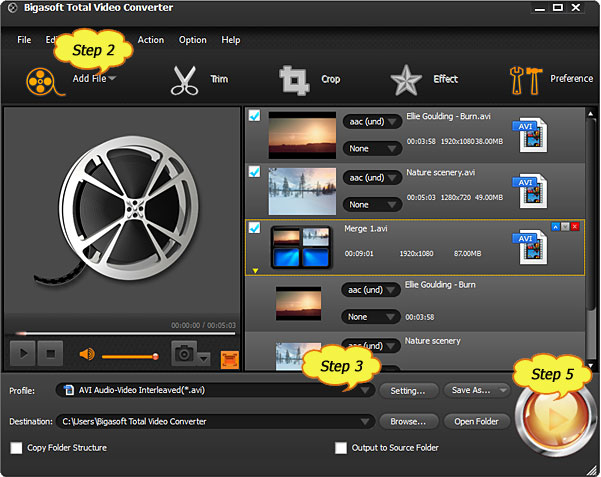The width and height of the screenshot is (601, 477).
Task: Move Merge 1.avi down with gray arrow
Action: (x=565, y=227)
